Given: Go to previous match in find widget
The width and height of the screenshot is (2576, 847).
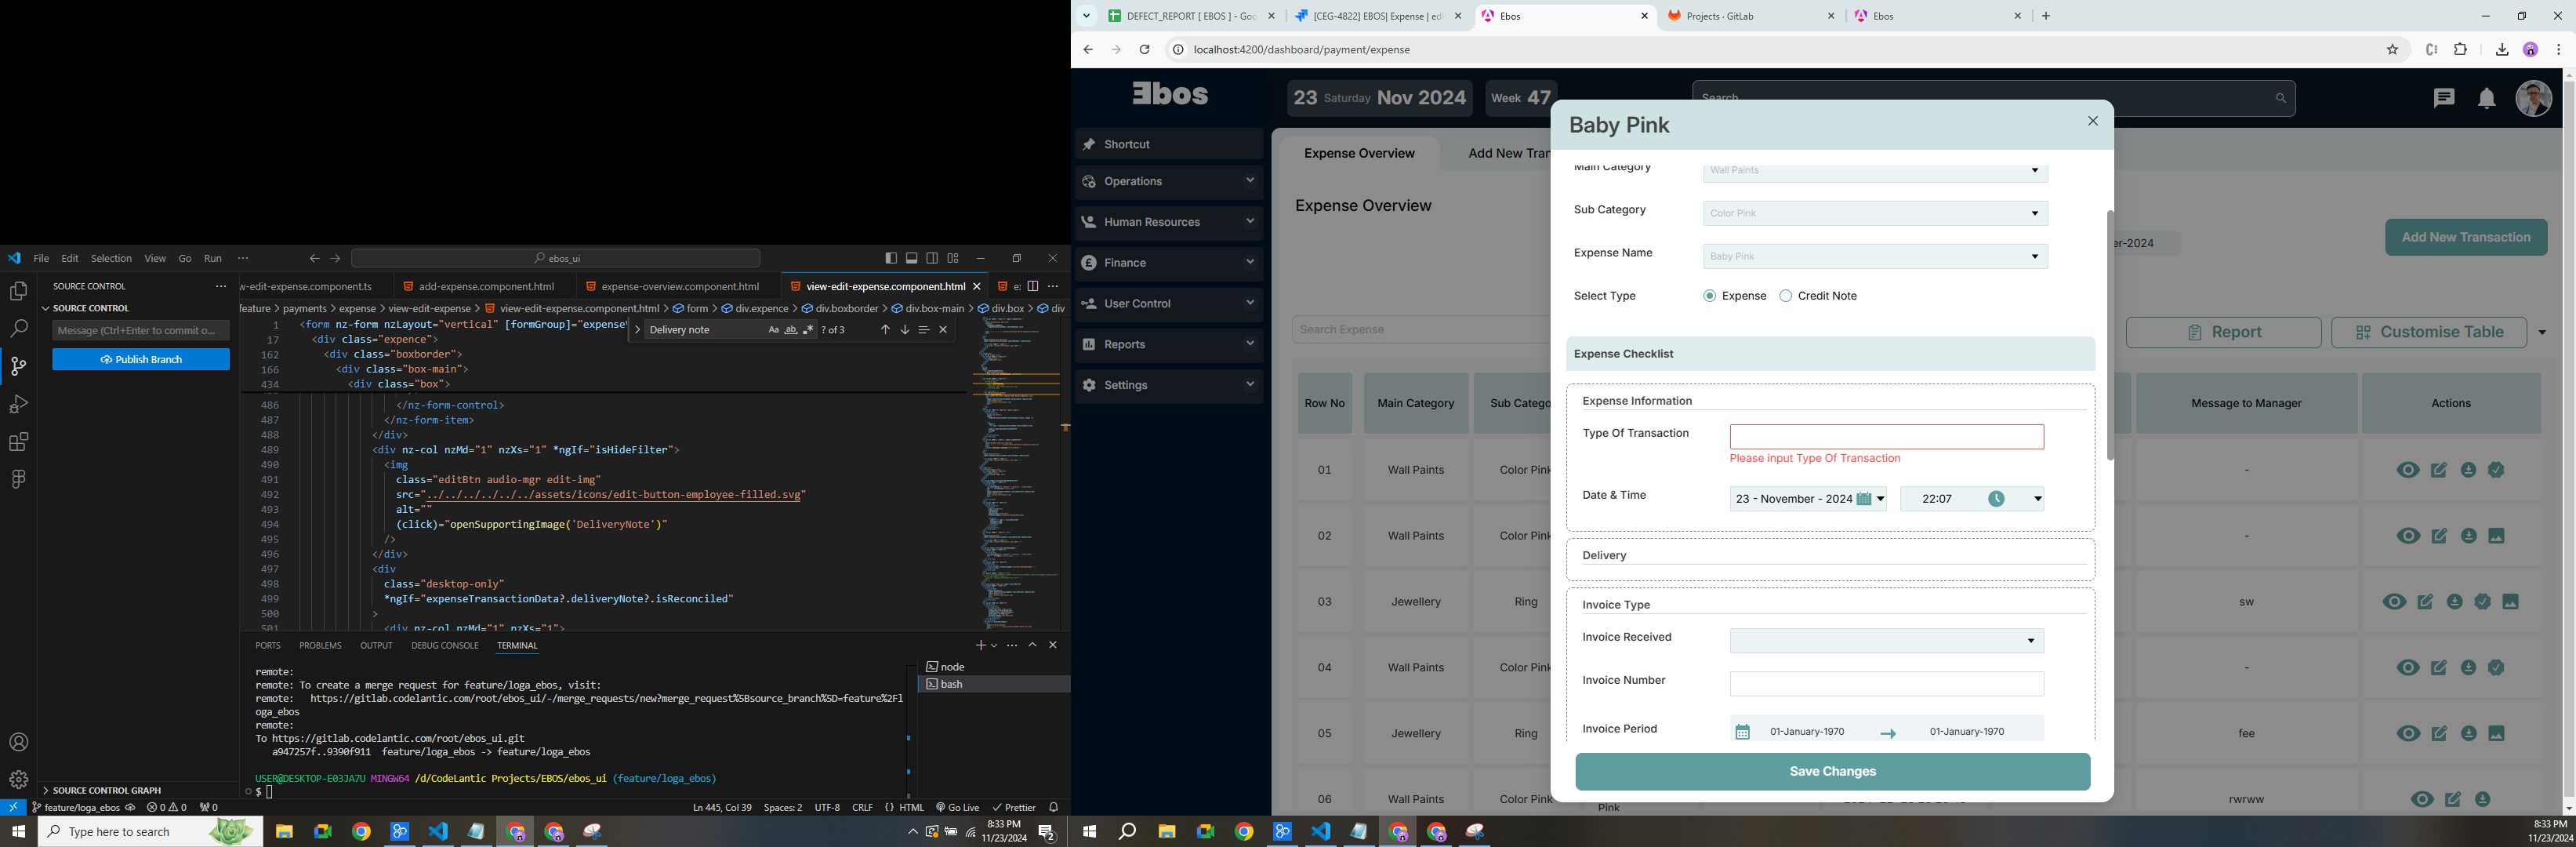Looking at the screenshot, I should [885, 330].
